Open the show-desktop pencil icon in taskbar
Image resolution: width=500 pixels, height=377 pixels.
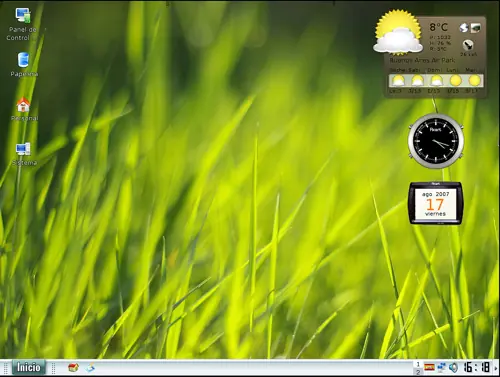pyautogui.click(x=90, y=368)
